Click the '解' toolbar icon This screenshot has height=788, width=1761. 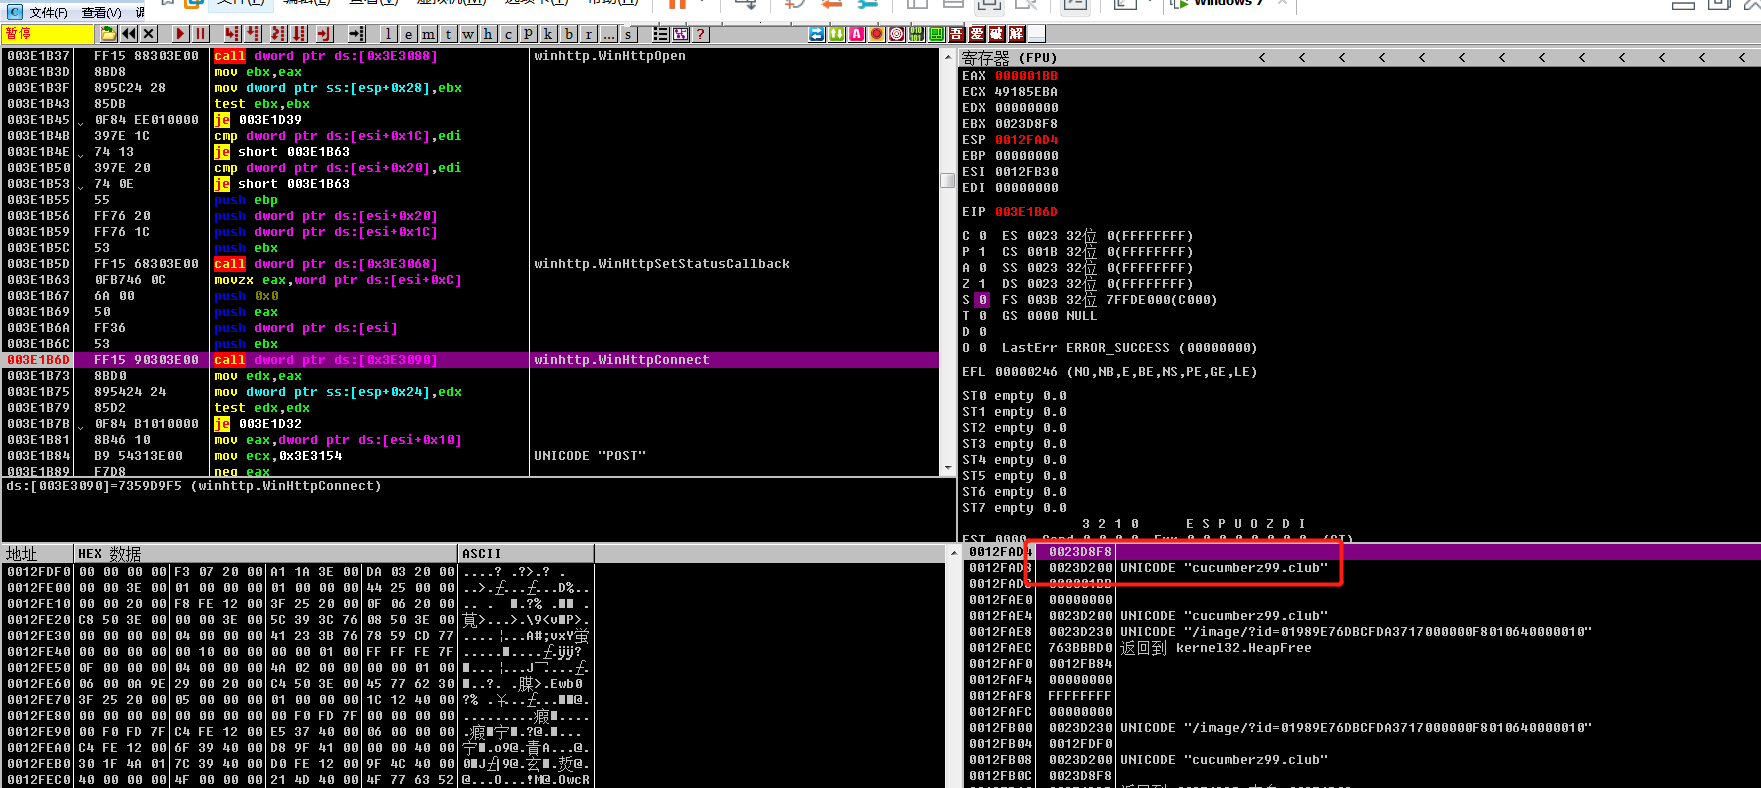click(1017, 34)
